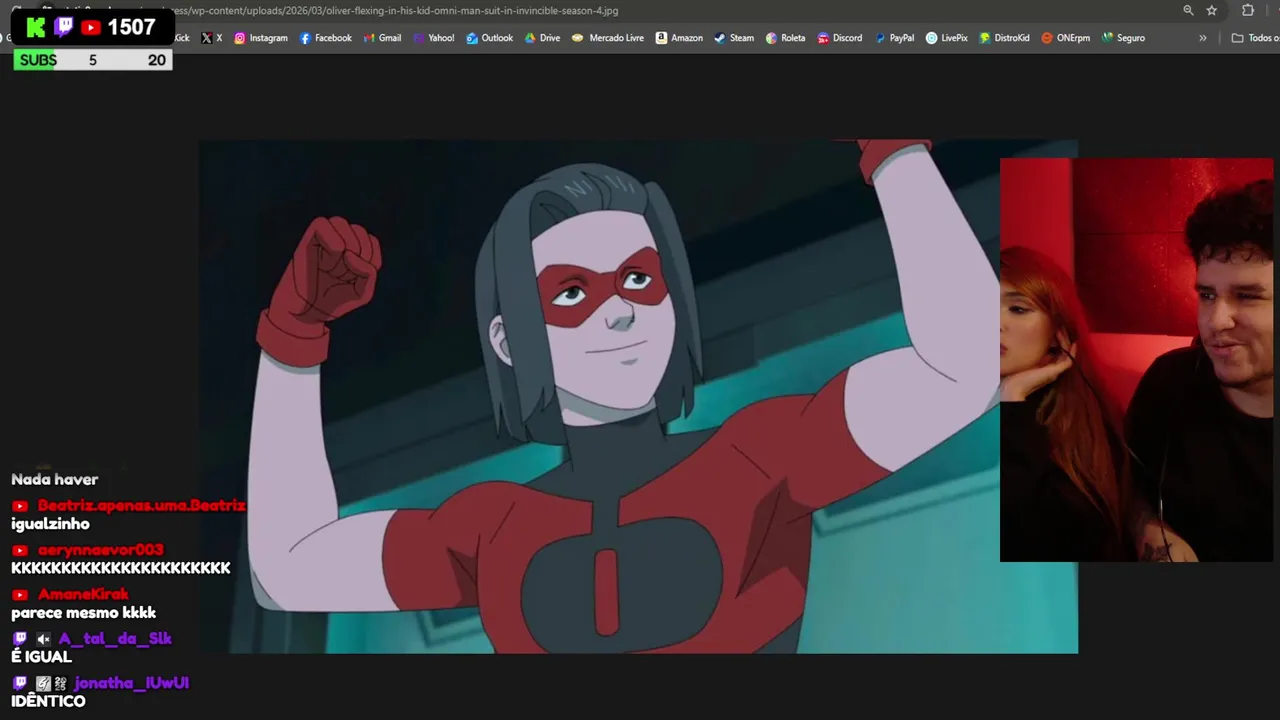Click chat username jonatha_IUwUI
1280x720 pixels.
pyautogui.click(x=131, y=683)
